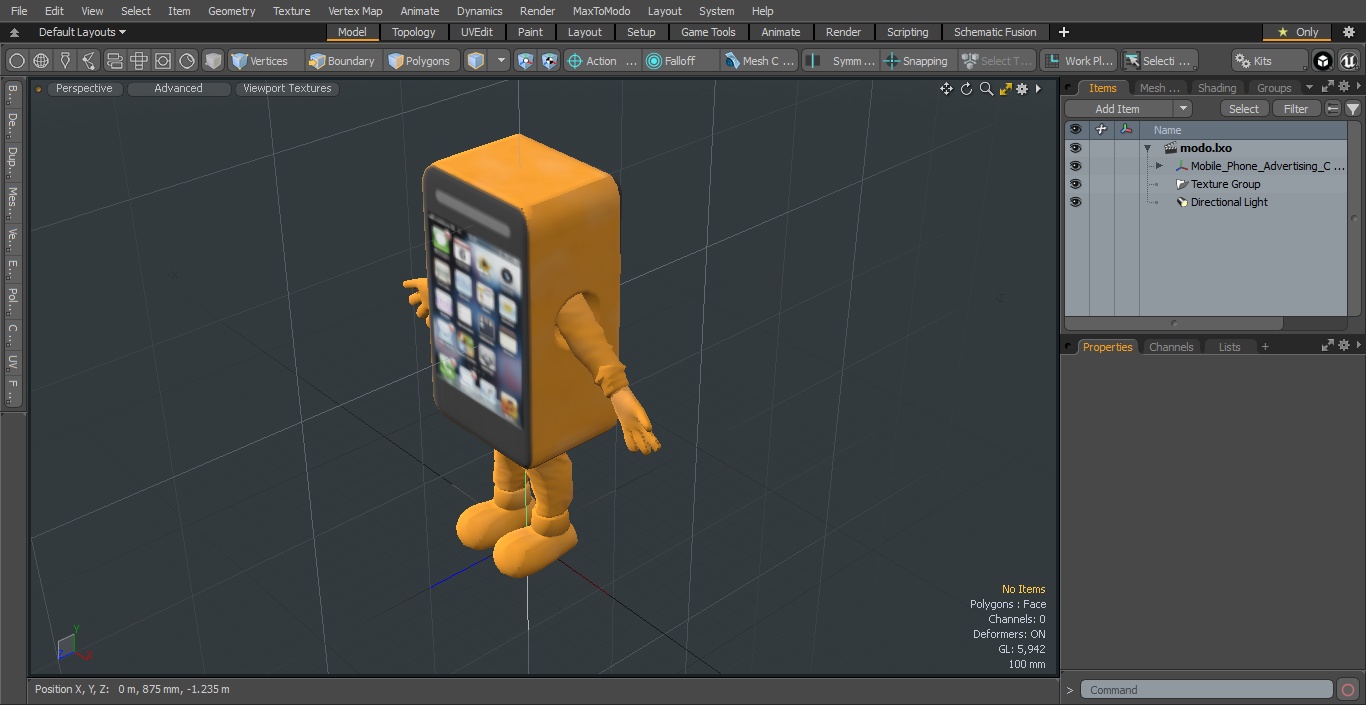Select the circular pie tool icon
Viewport: 1366px width, 705px height.
pos(187,61)
